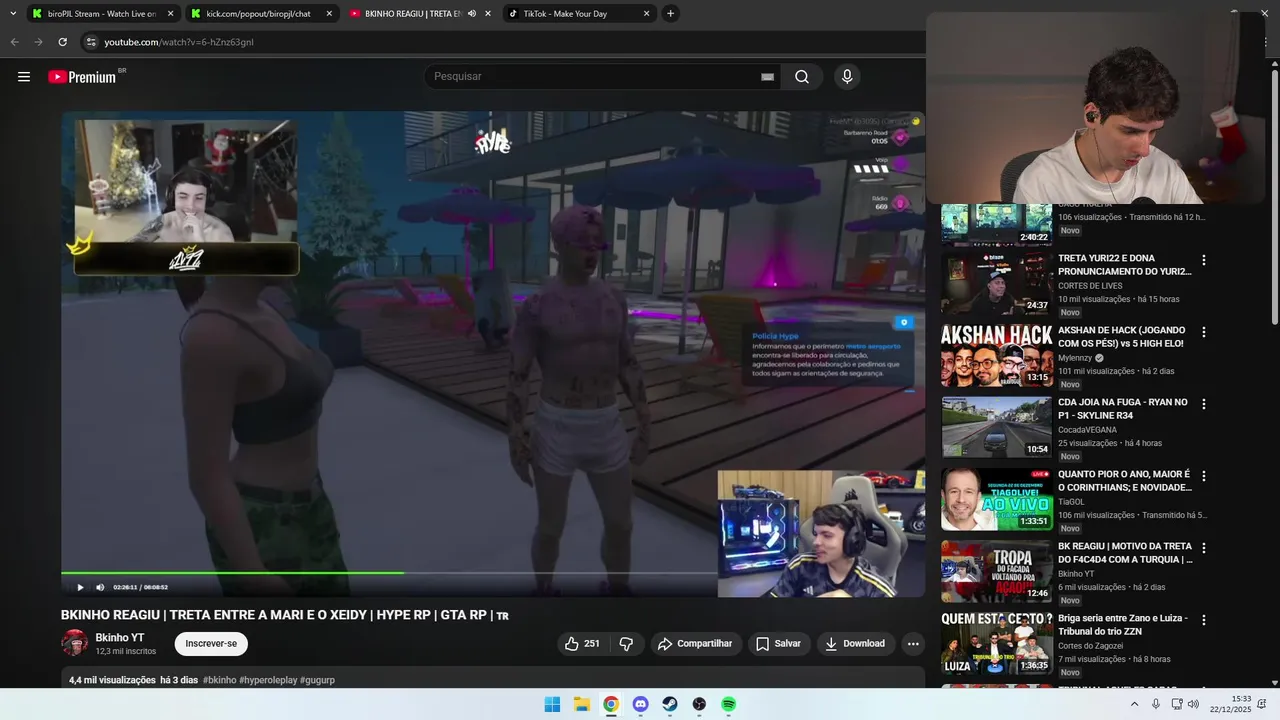Image resolution: width=1280 pixels, height=720 pixels.
Task: Open options menu for TRETA YURI22 video
Action: pos(1204,260)
